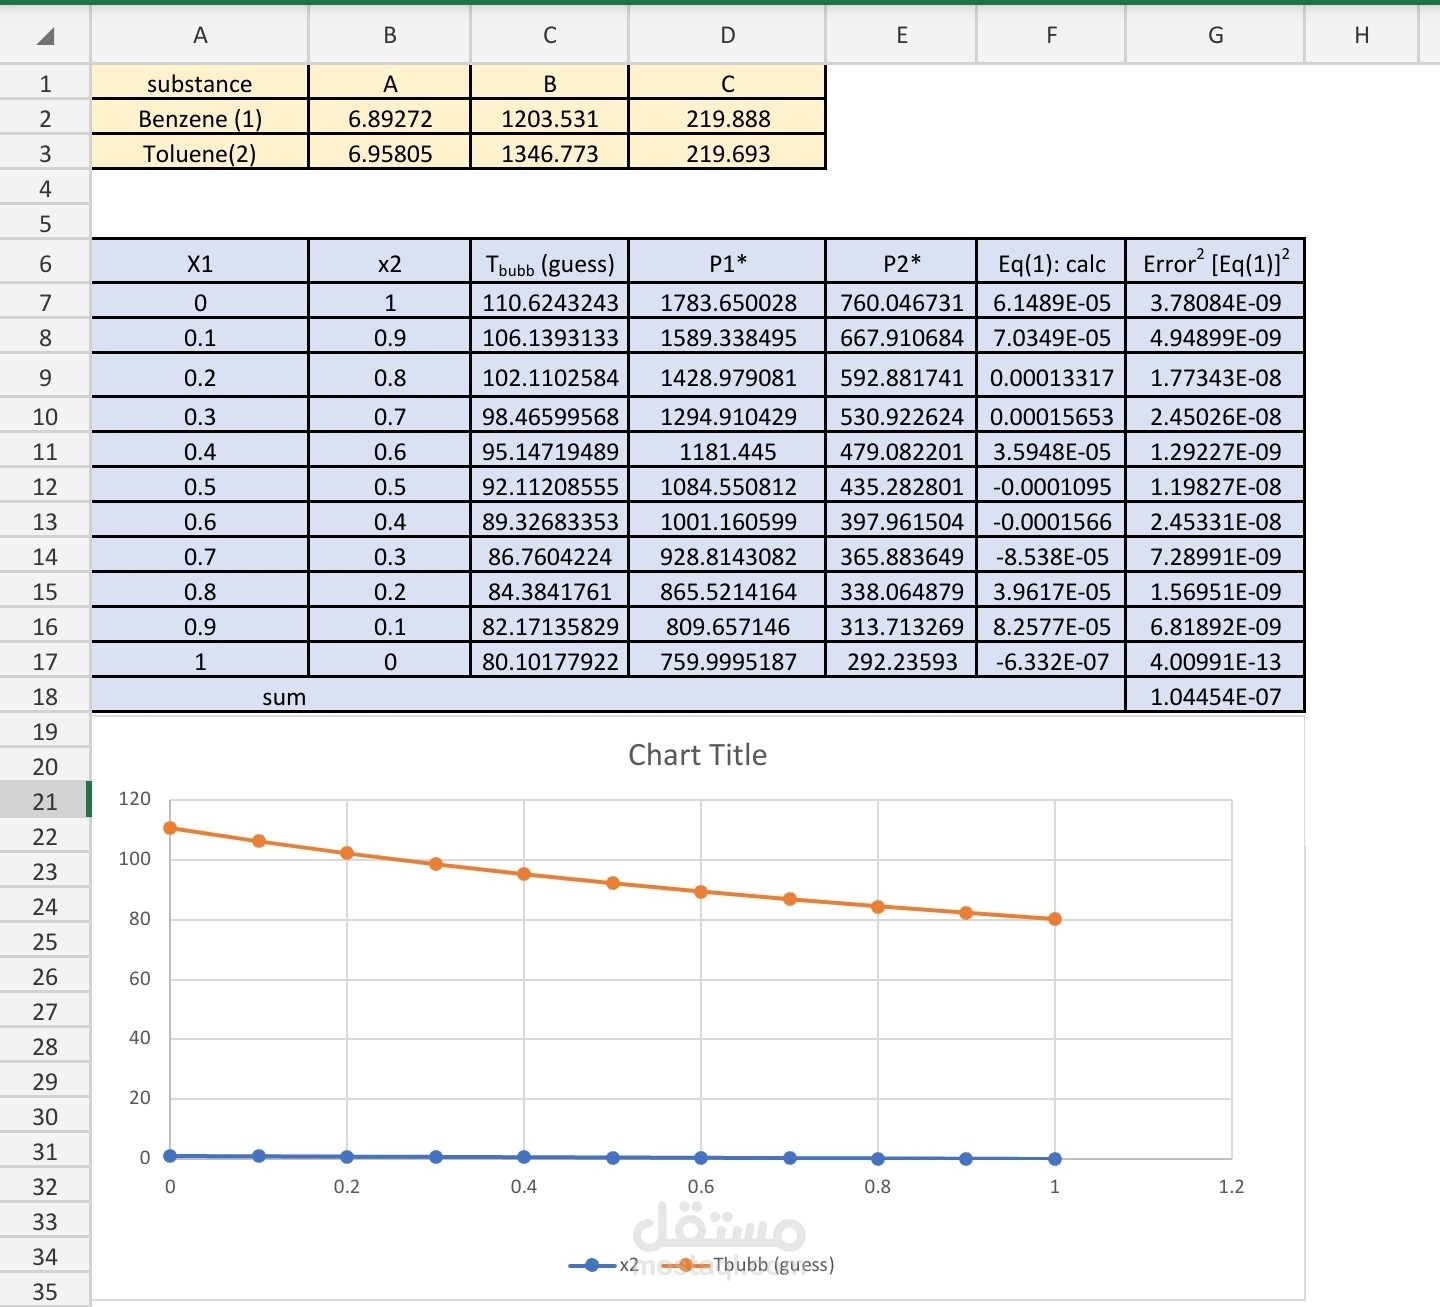
Task: Select column B header
Action: [x=390, y=35]
